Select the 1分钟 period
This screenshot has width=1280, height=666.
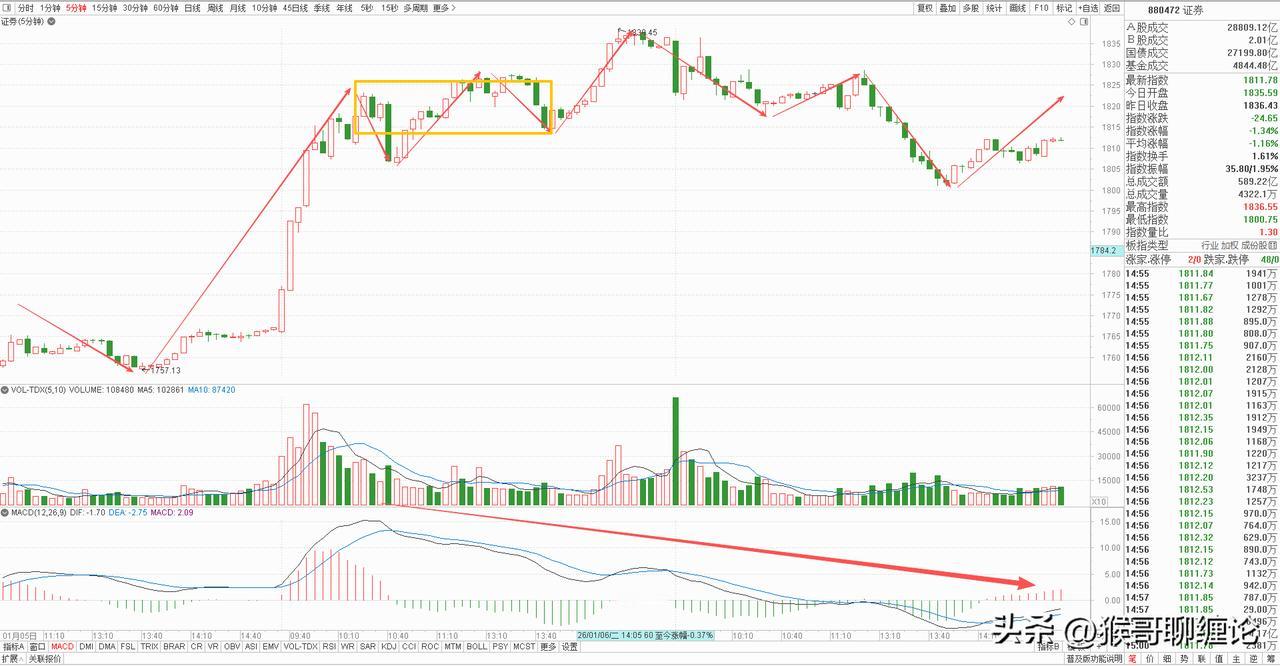[x=50, y=7]
